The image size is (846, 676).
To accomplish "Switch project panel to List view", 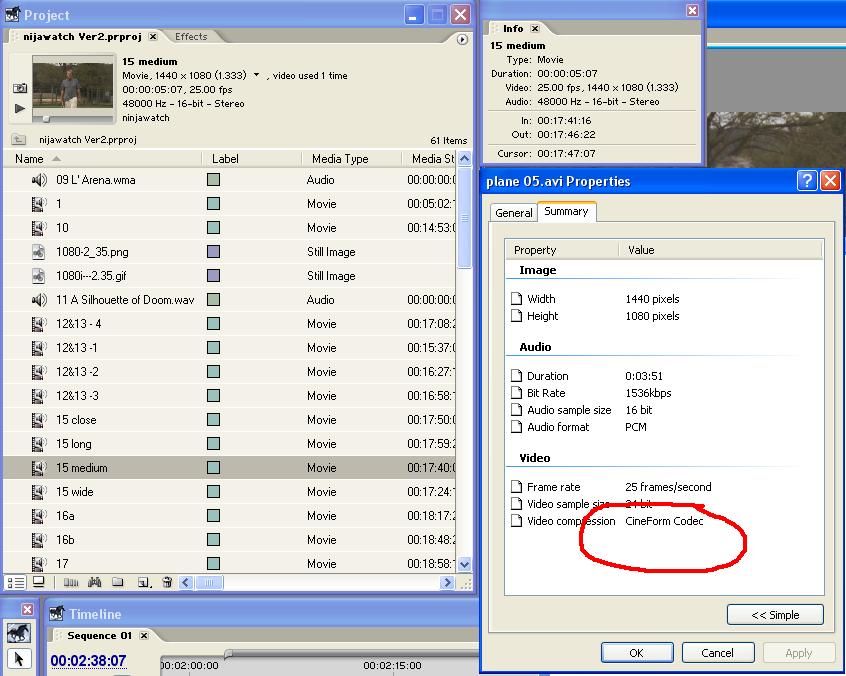I will (16, 582).
